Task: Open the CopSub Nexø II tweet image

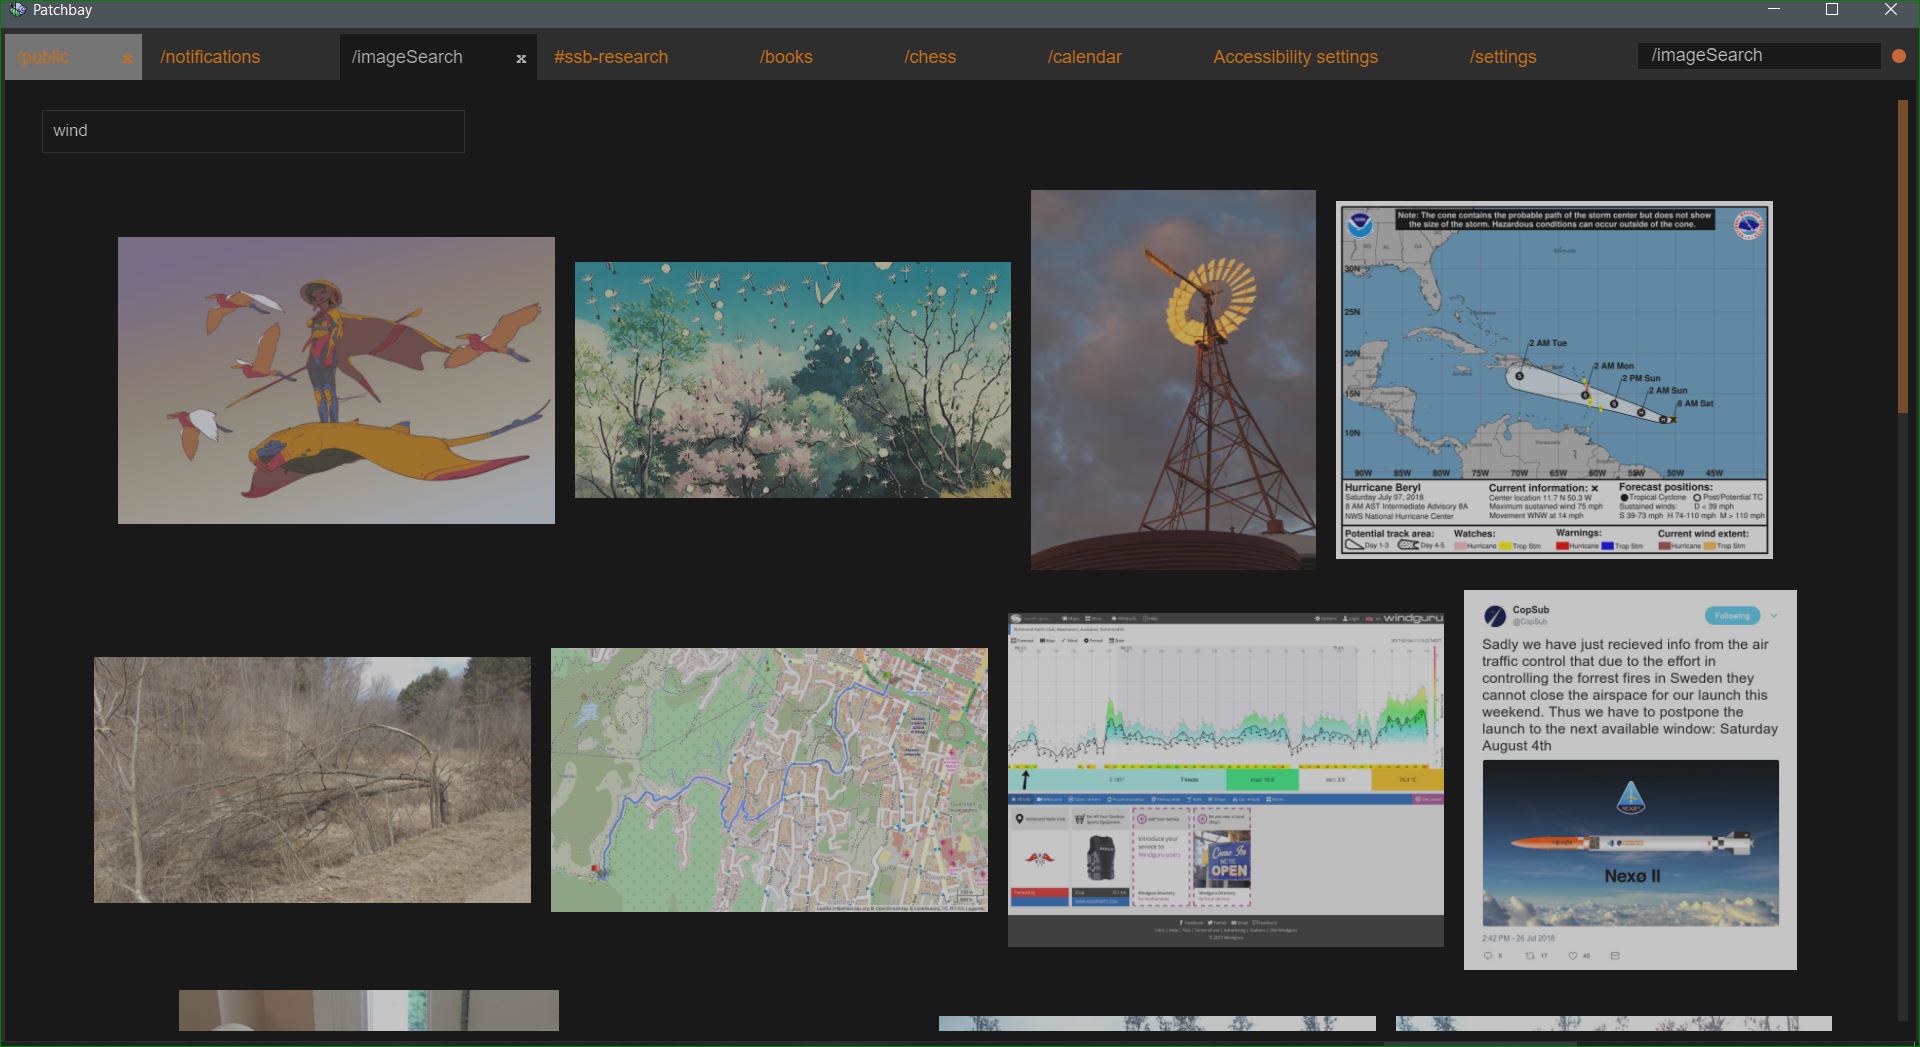Action: tap(1630, 780)
